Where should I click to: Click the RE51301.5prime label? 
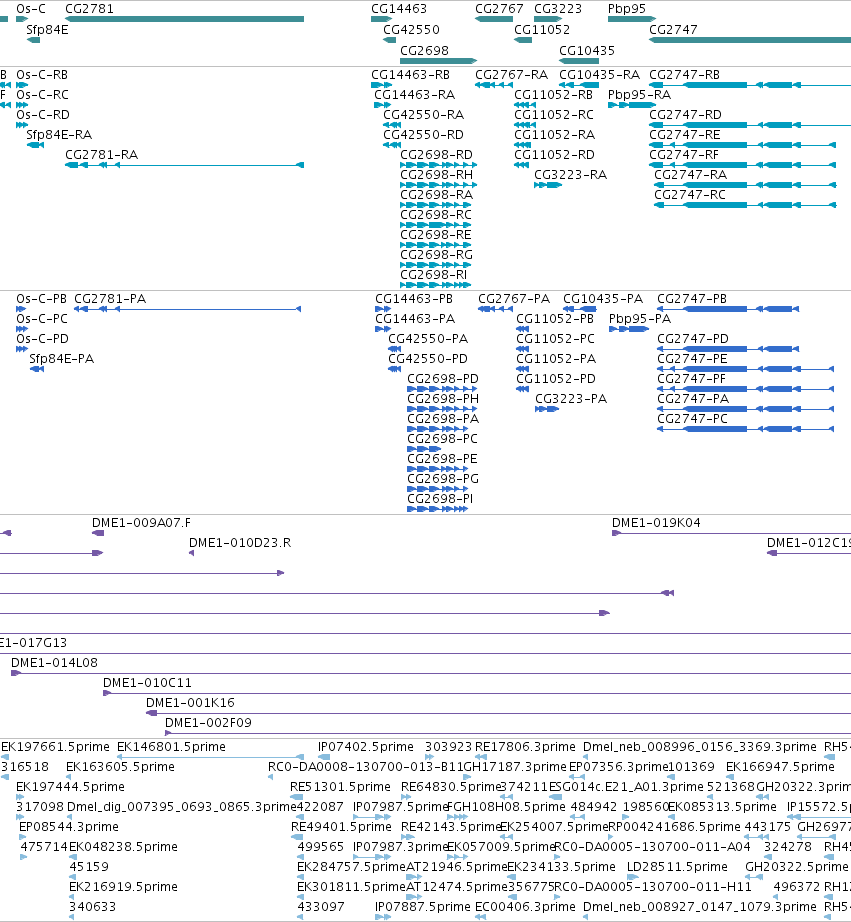[341, 787]
